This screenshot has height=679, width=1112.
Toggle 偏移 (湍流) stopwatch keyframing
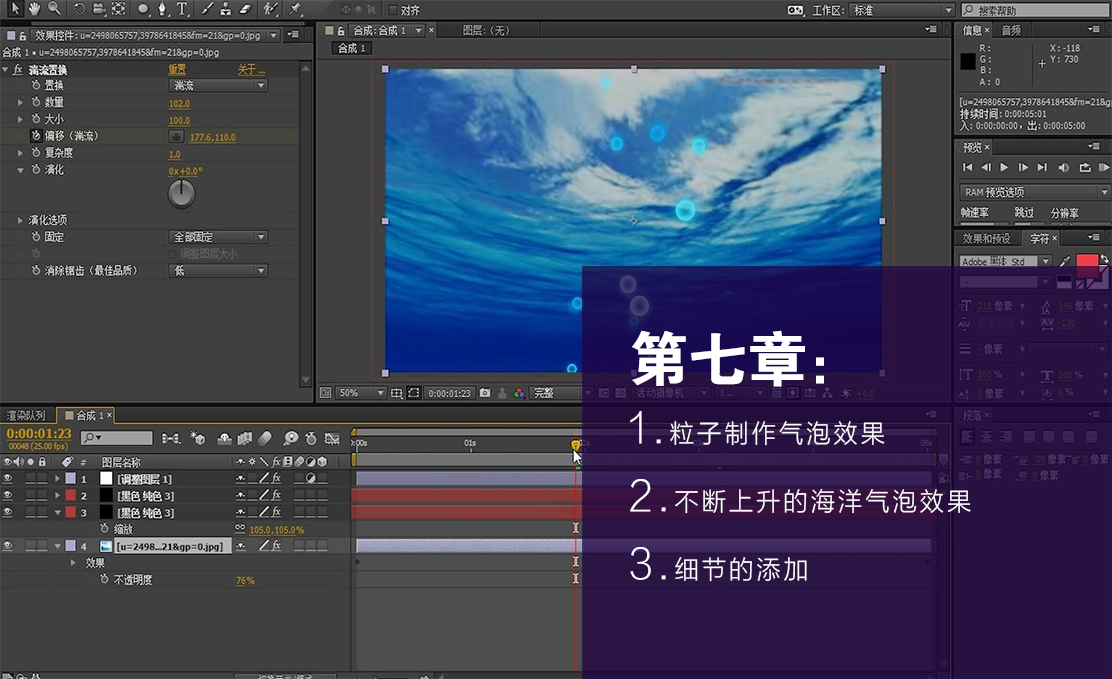click(35, 136)
